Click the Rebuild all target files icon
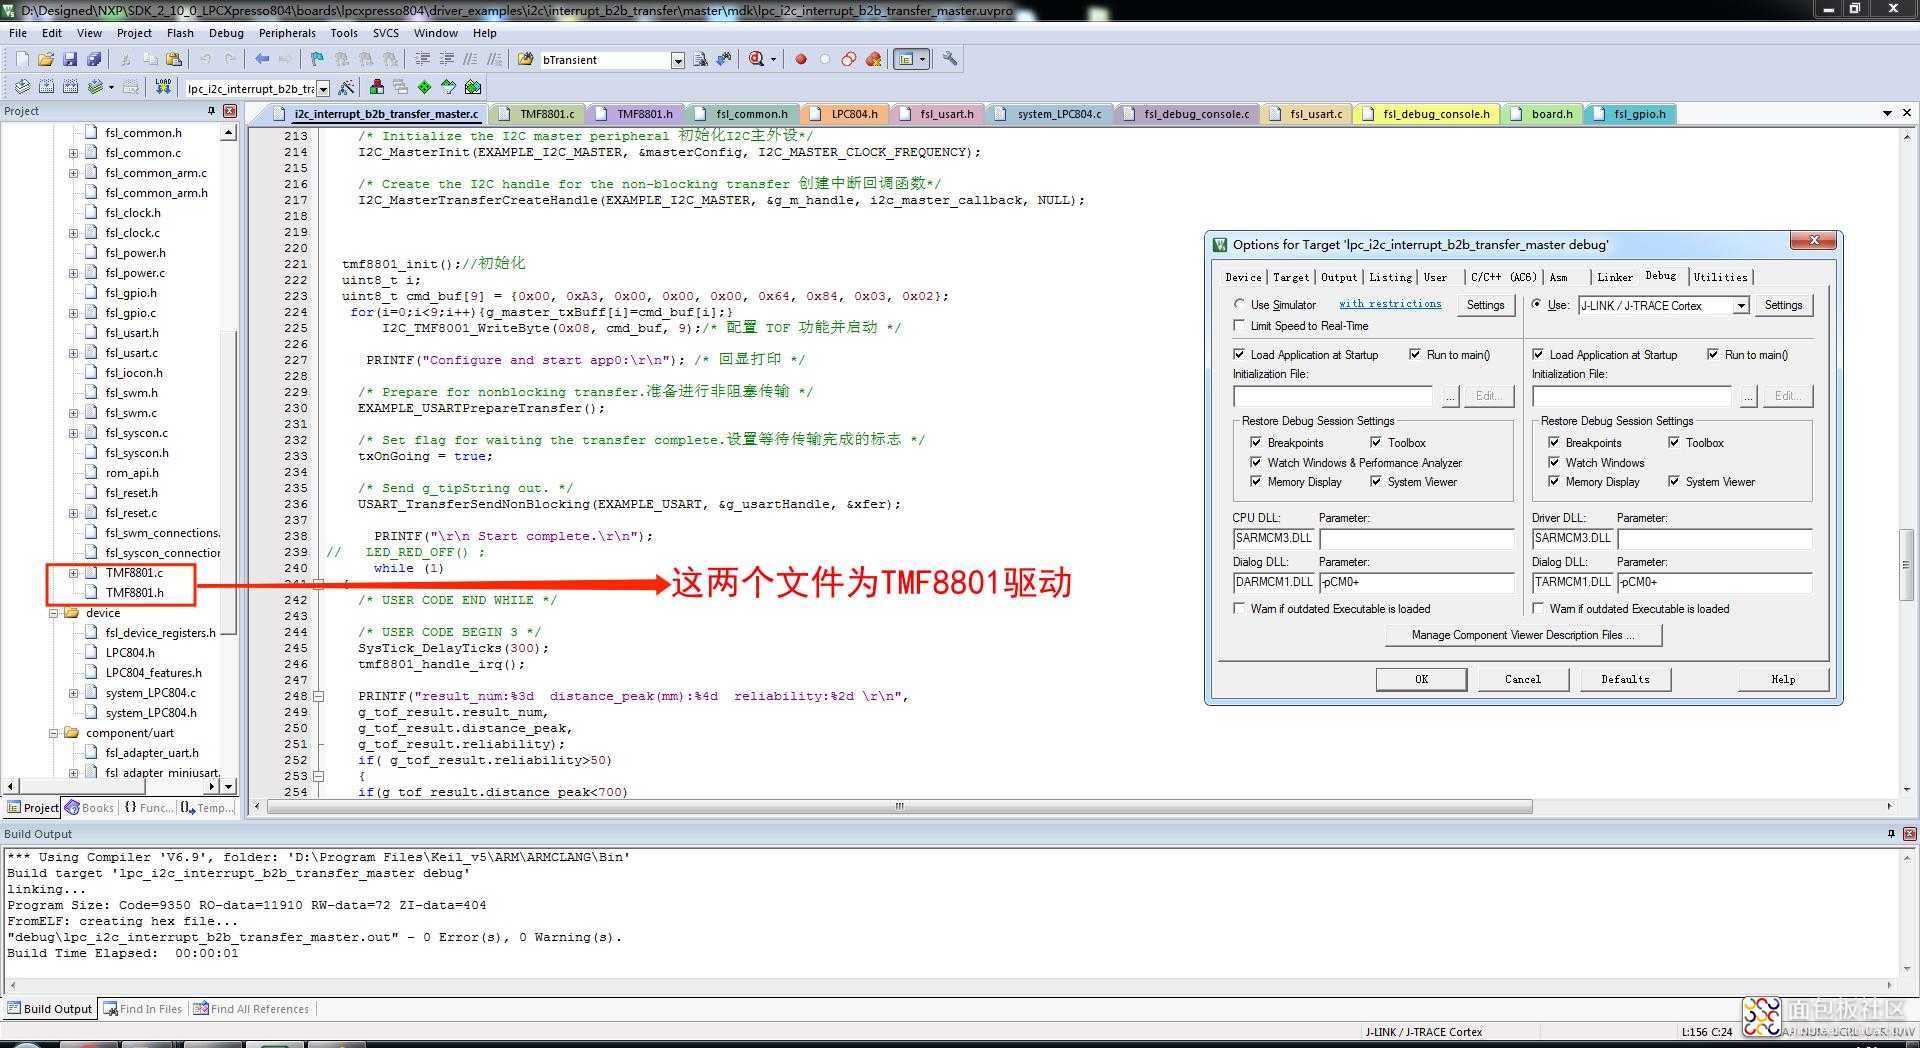The width and height of the screenshot is (1920, 1048). [70, 88]
